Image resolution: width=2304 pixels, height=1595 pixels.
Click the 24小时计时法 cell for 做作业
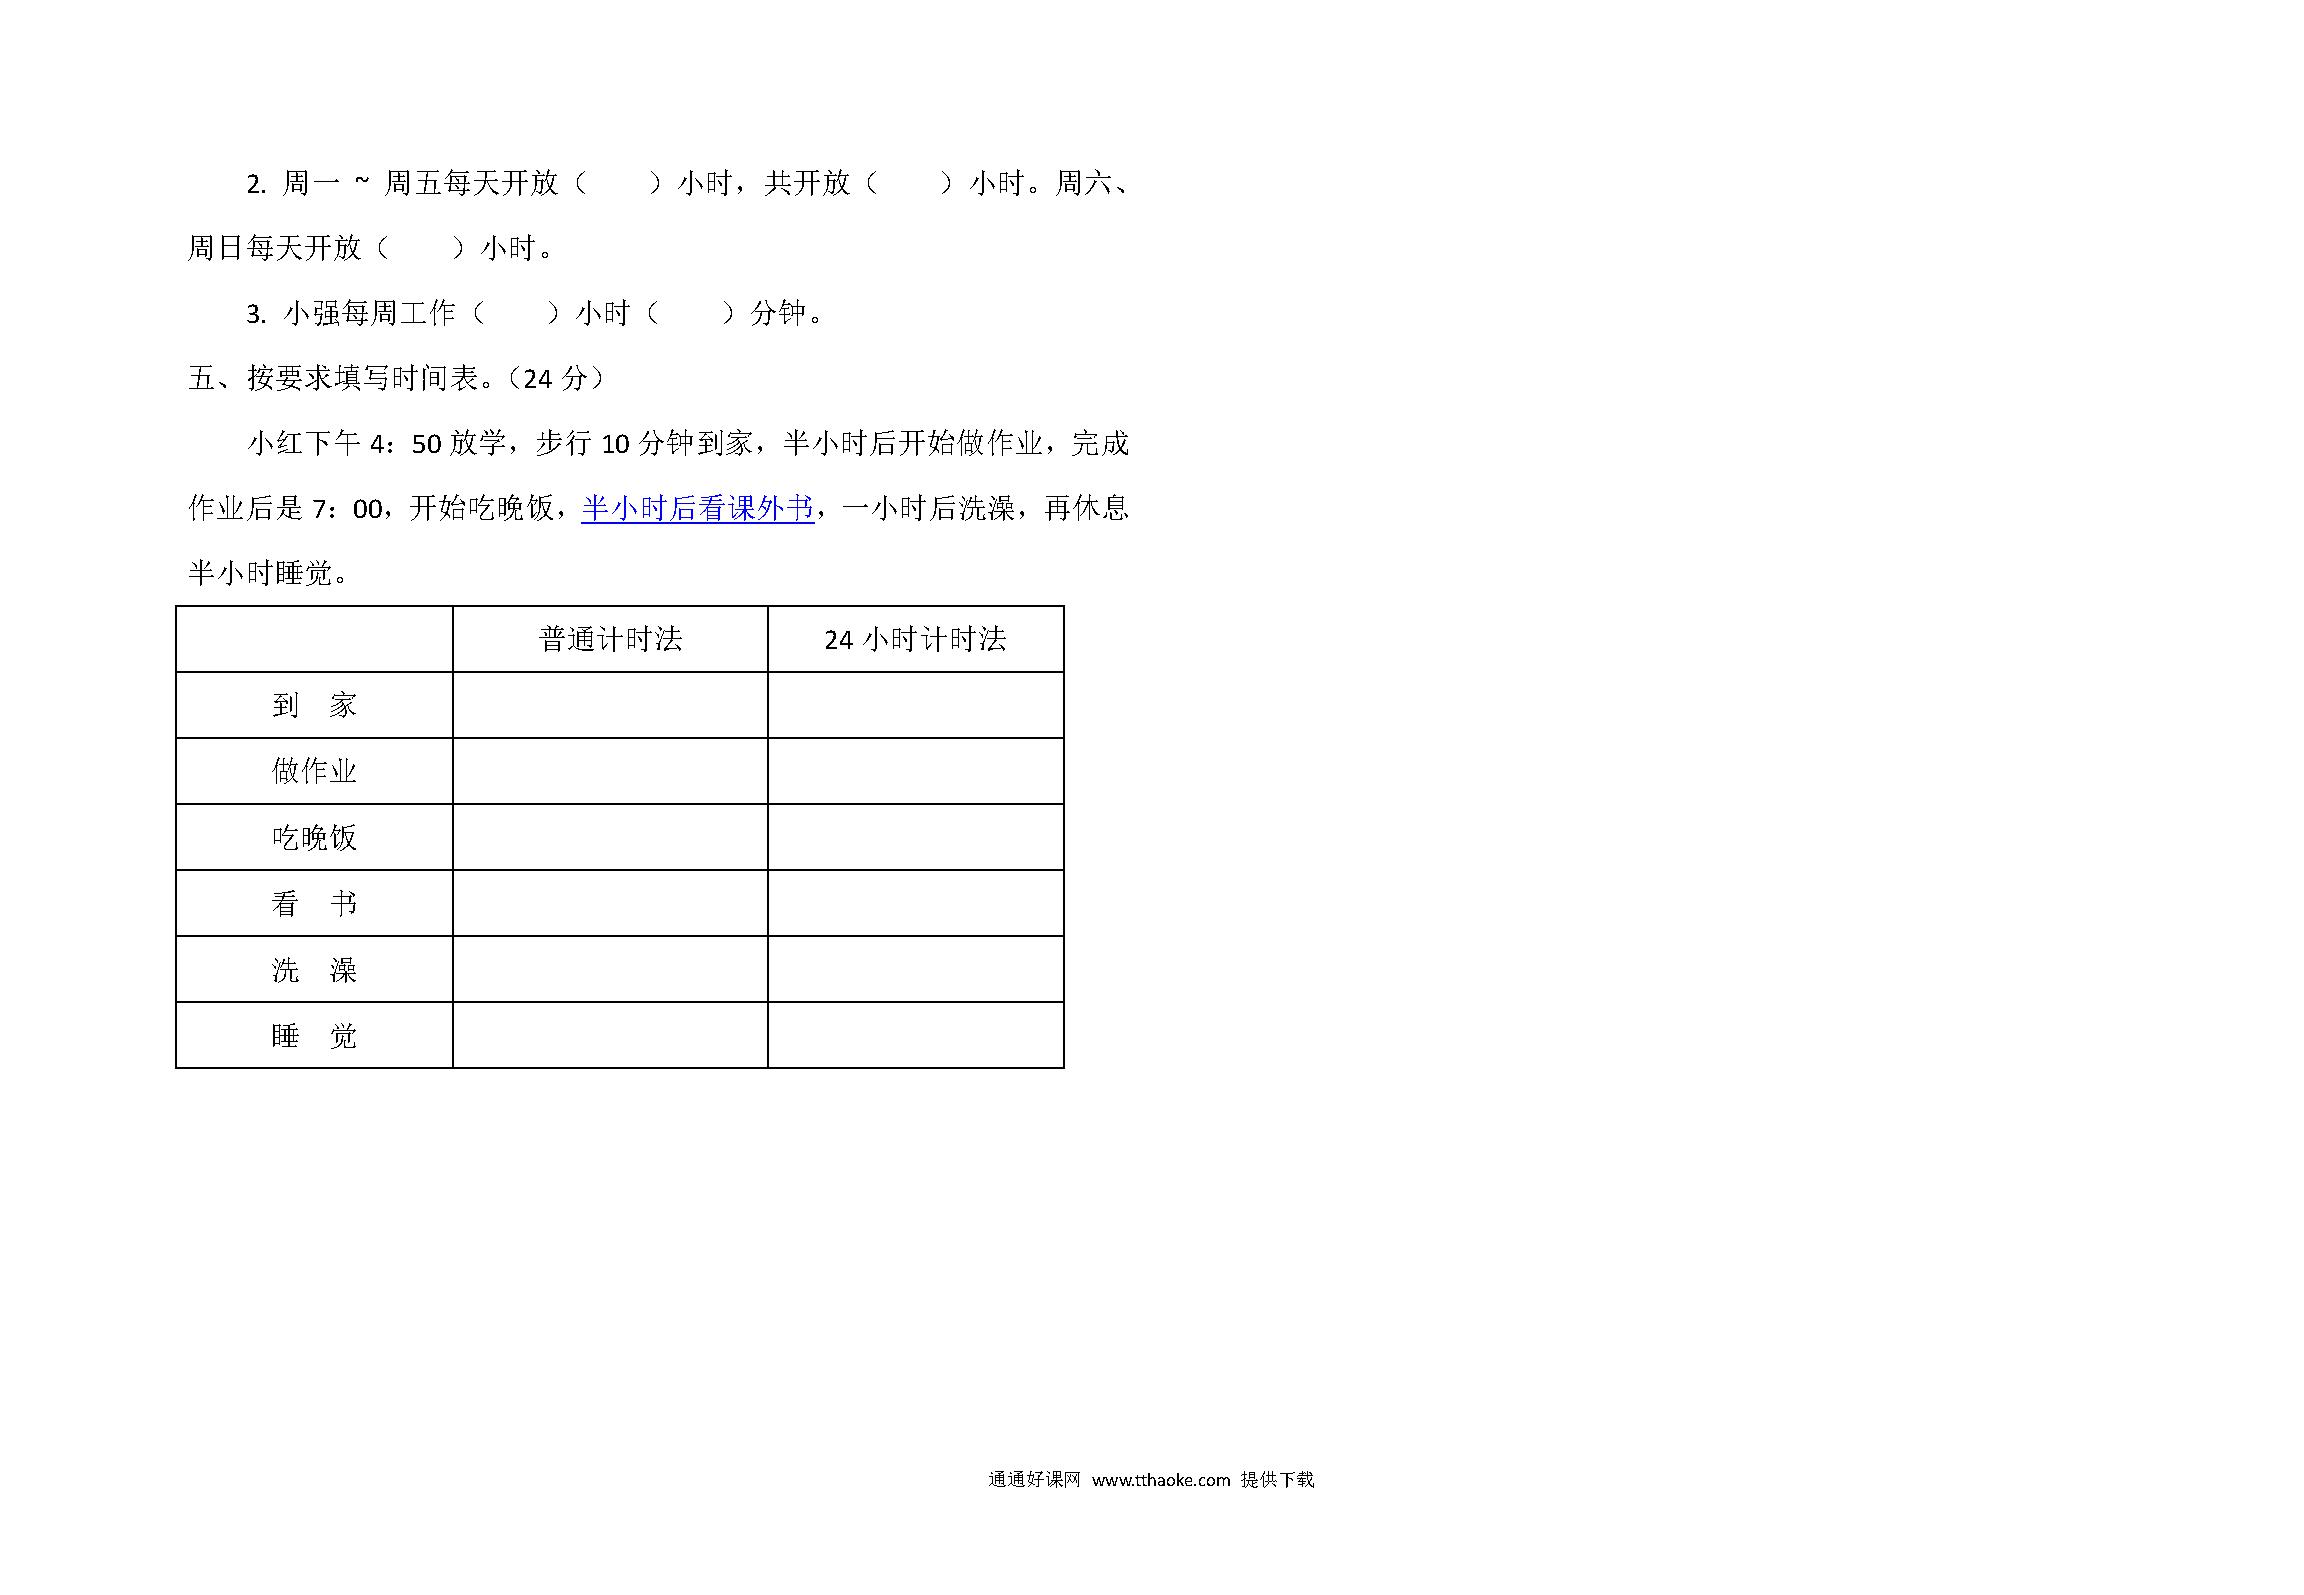tap(915, 771)
